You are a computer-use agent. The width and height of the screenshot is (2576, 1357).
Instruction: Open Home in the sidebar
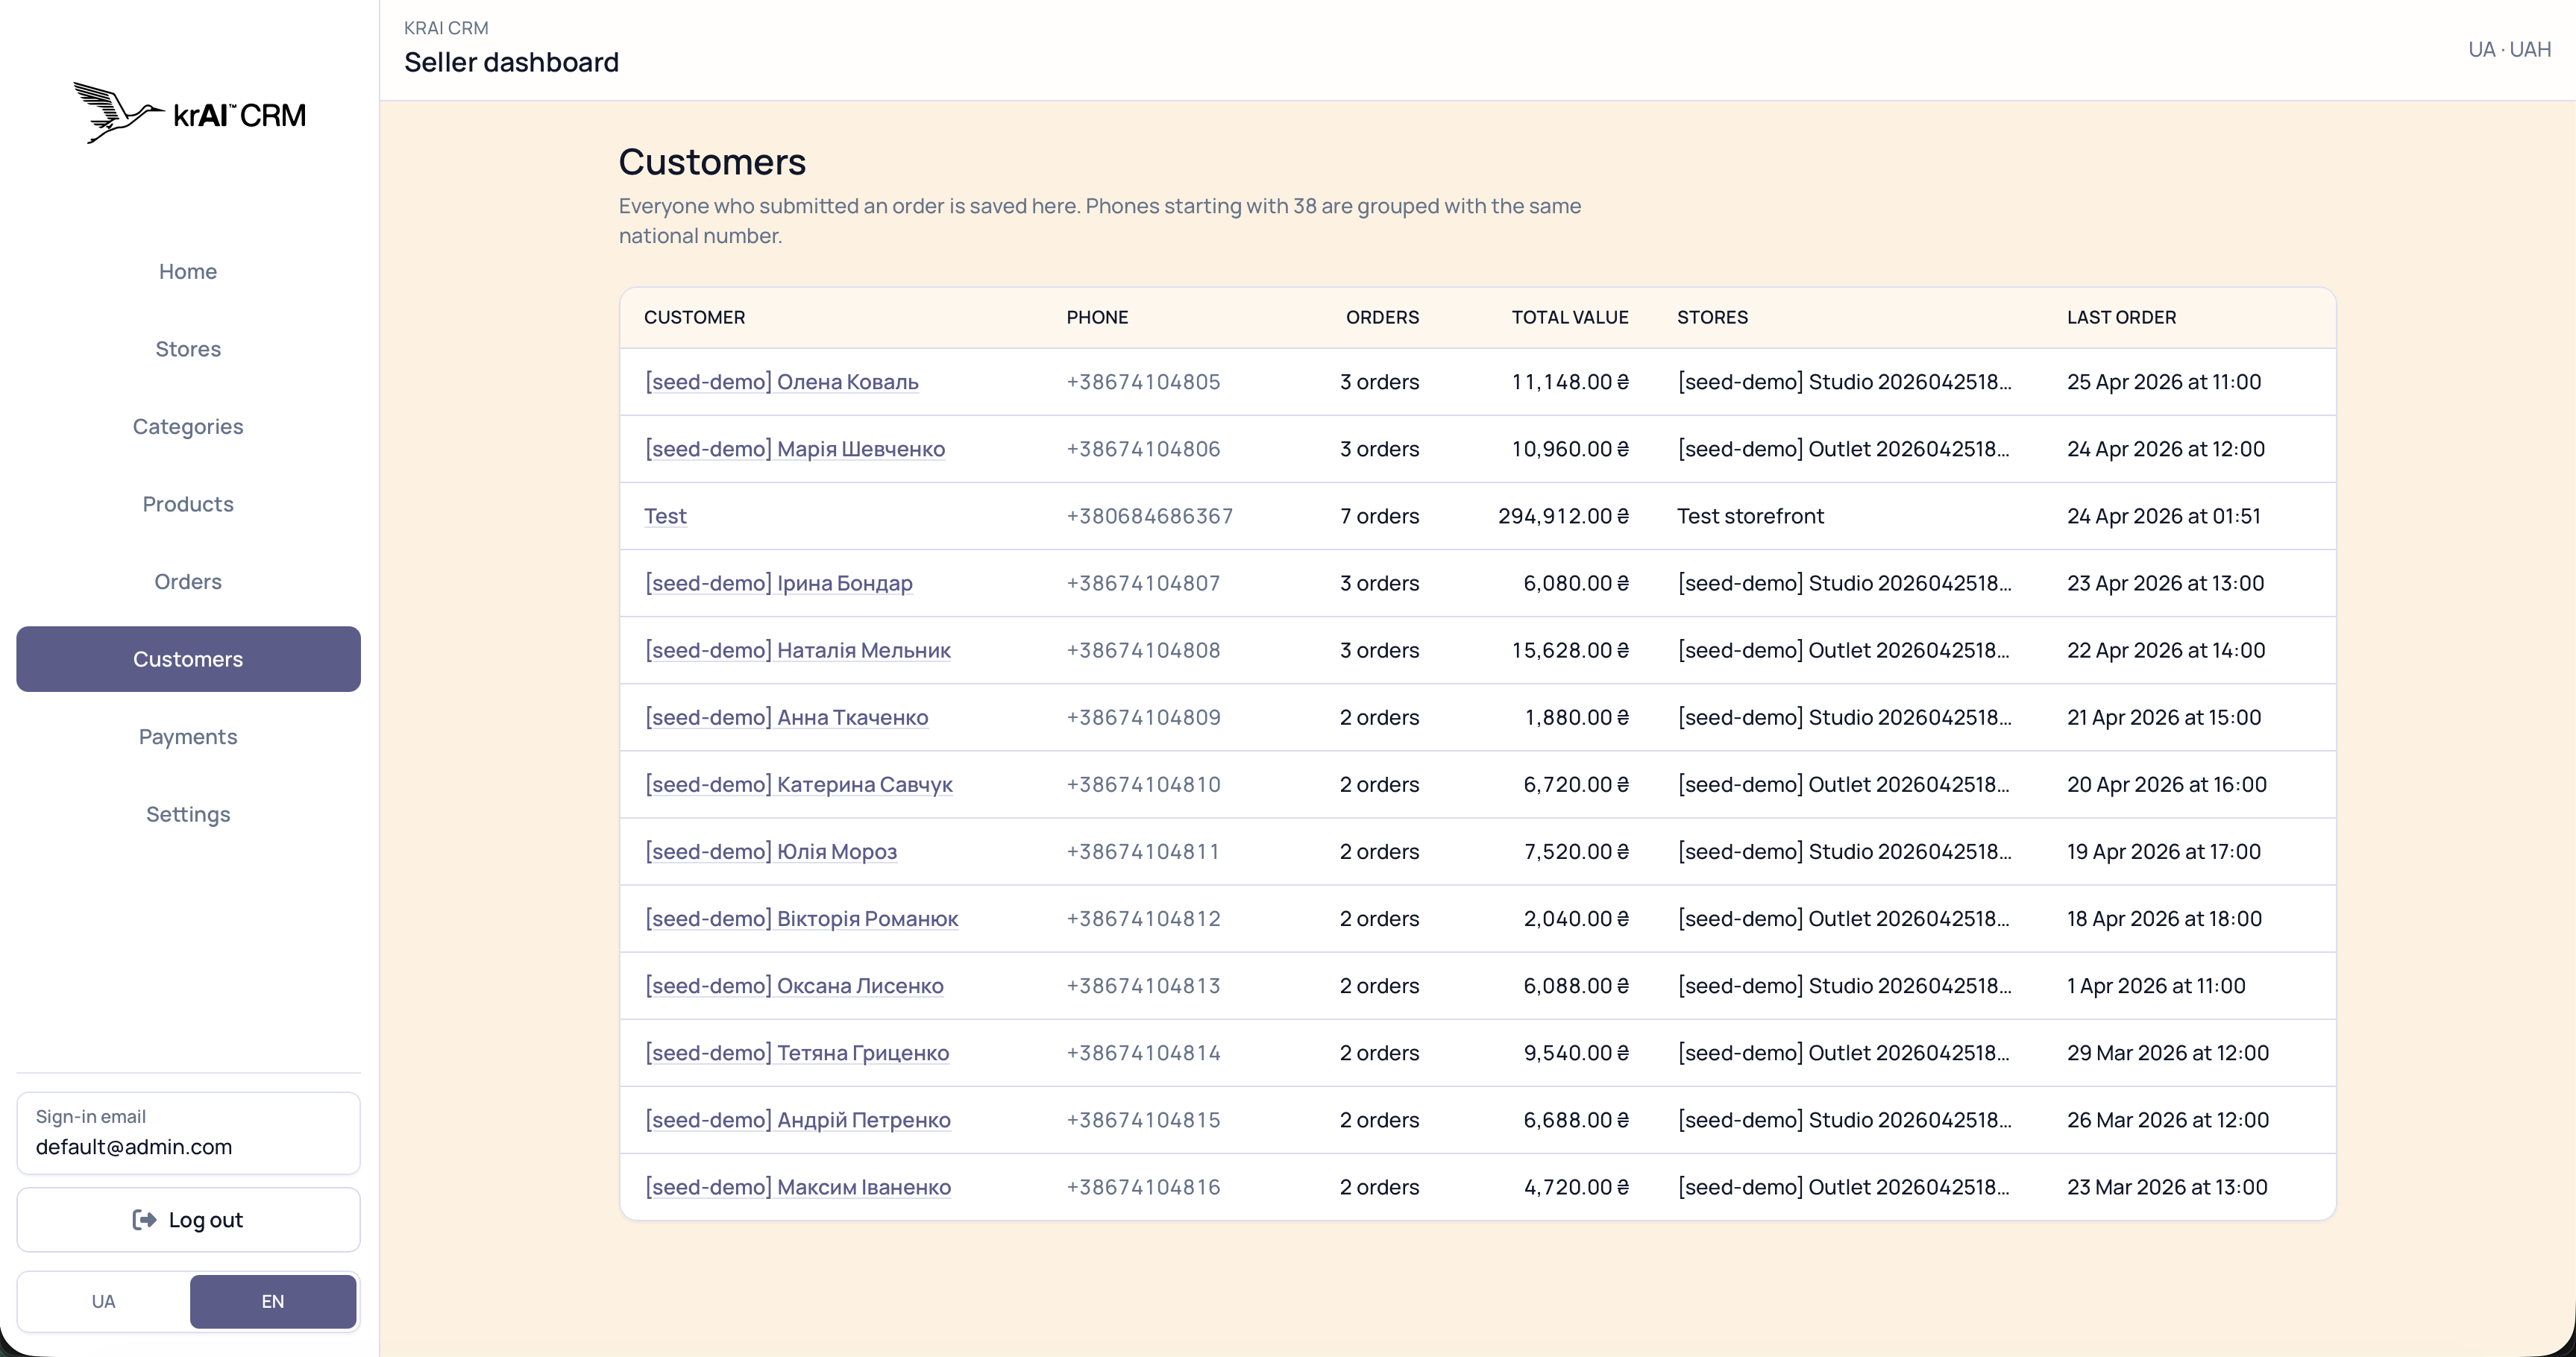point(188,271)
